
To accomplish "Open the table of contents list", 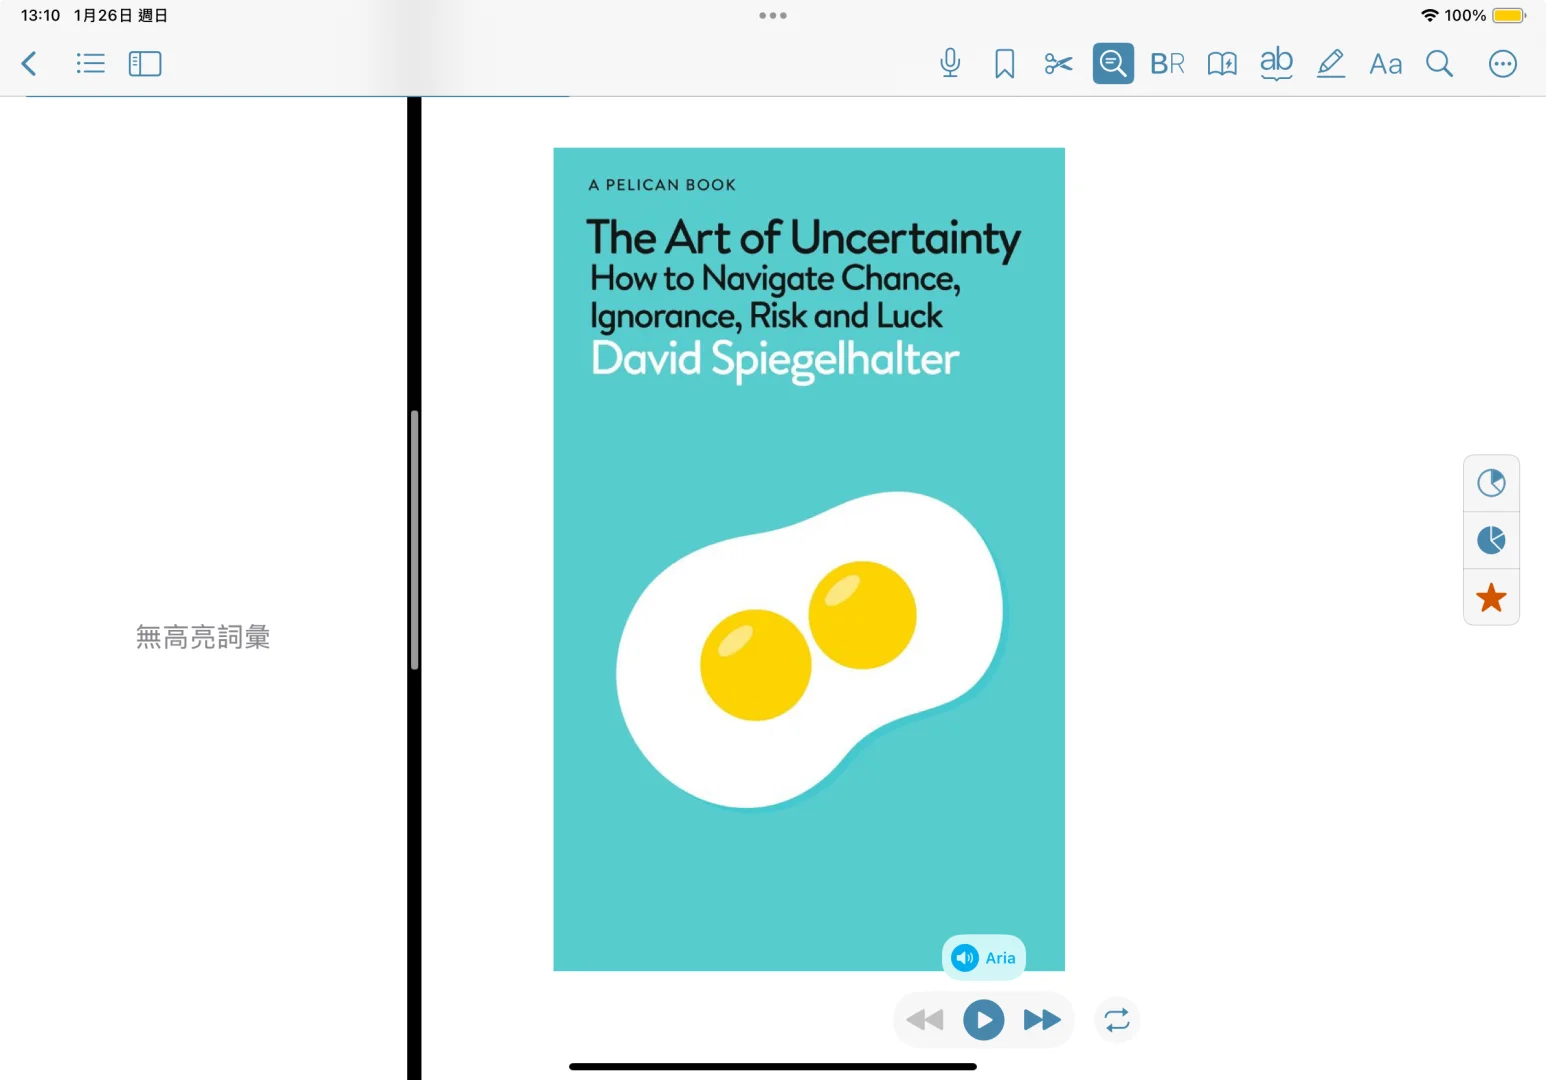I will (90, 64).
